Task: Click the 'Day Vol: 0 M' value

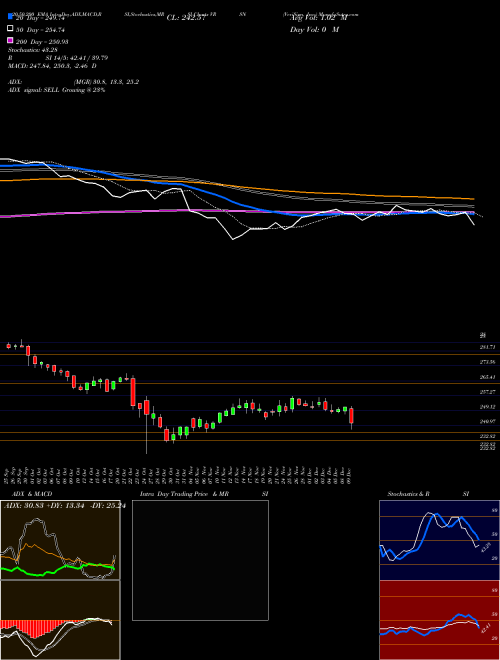Action: (314, 29)
